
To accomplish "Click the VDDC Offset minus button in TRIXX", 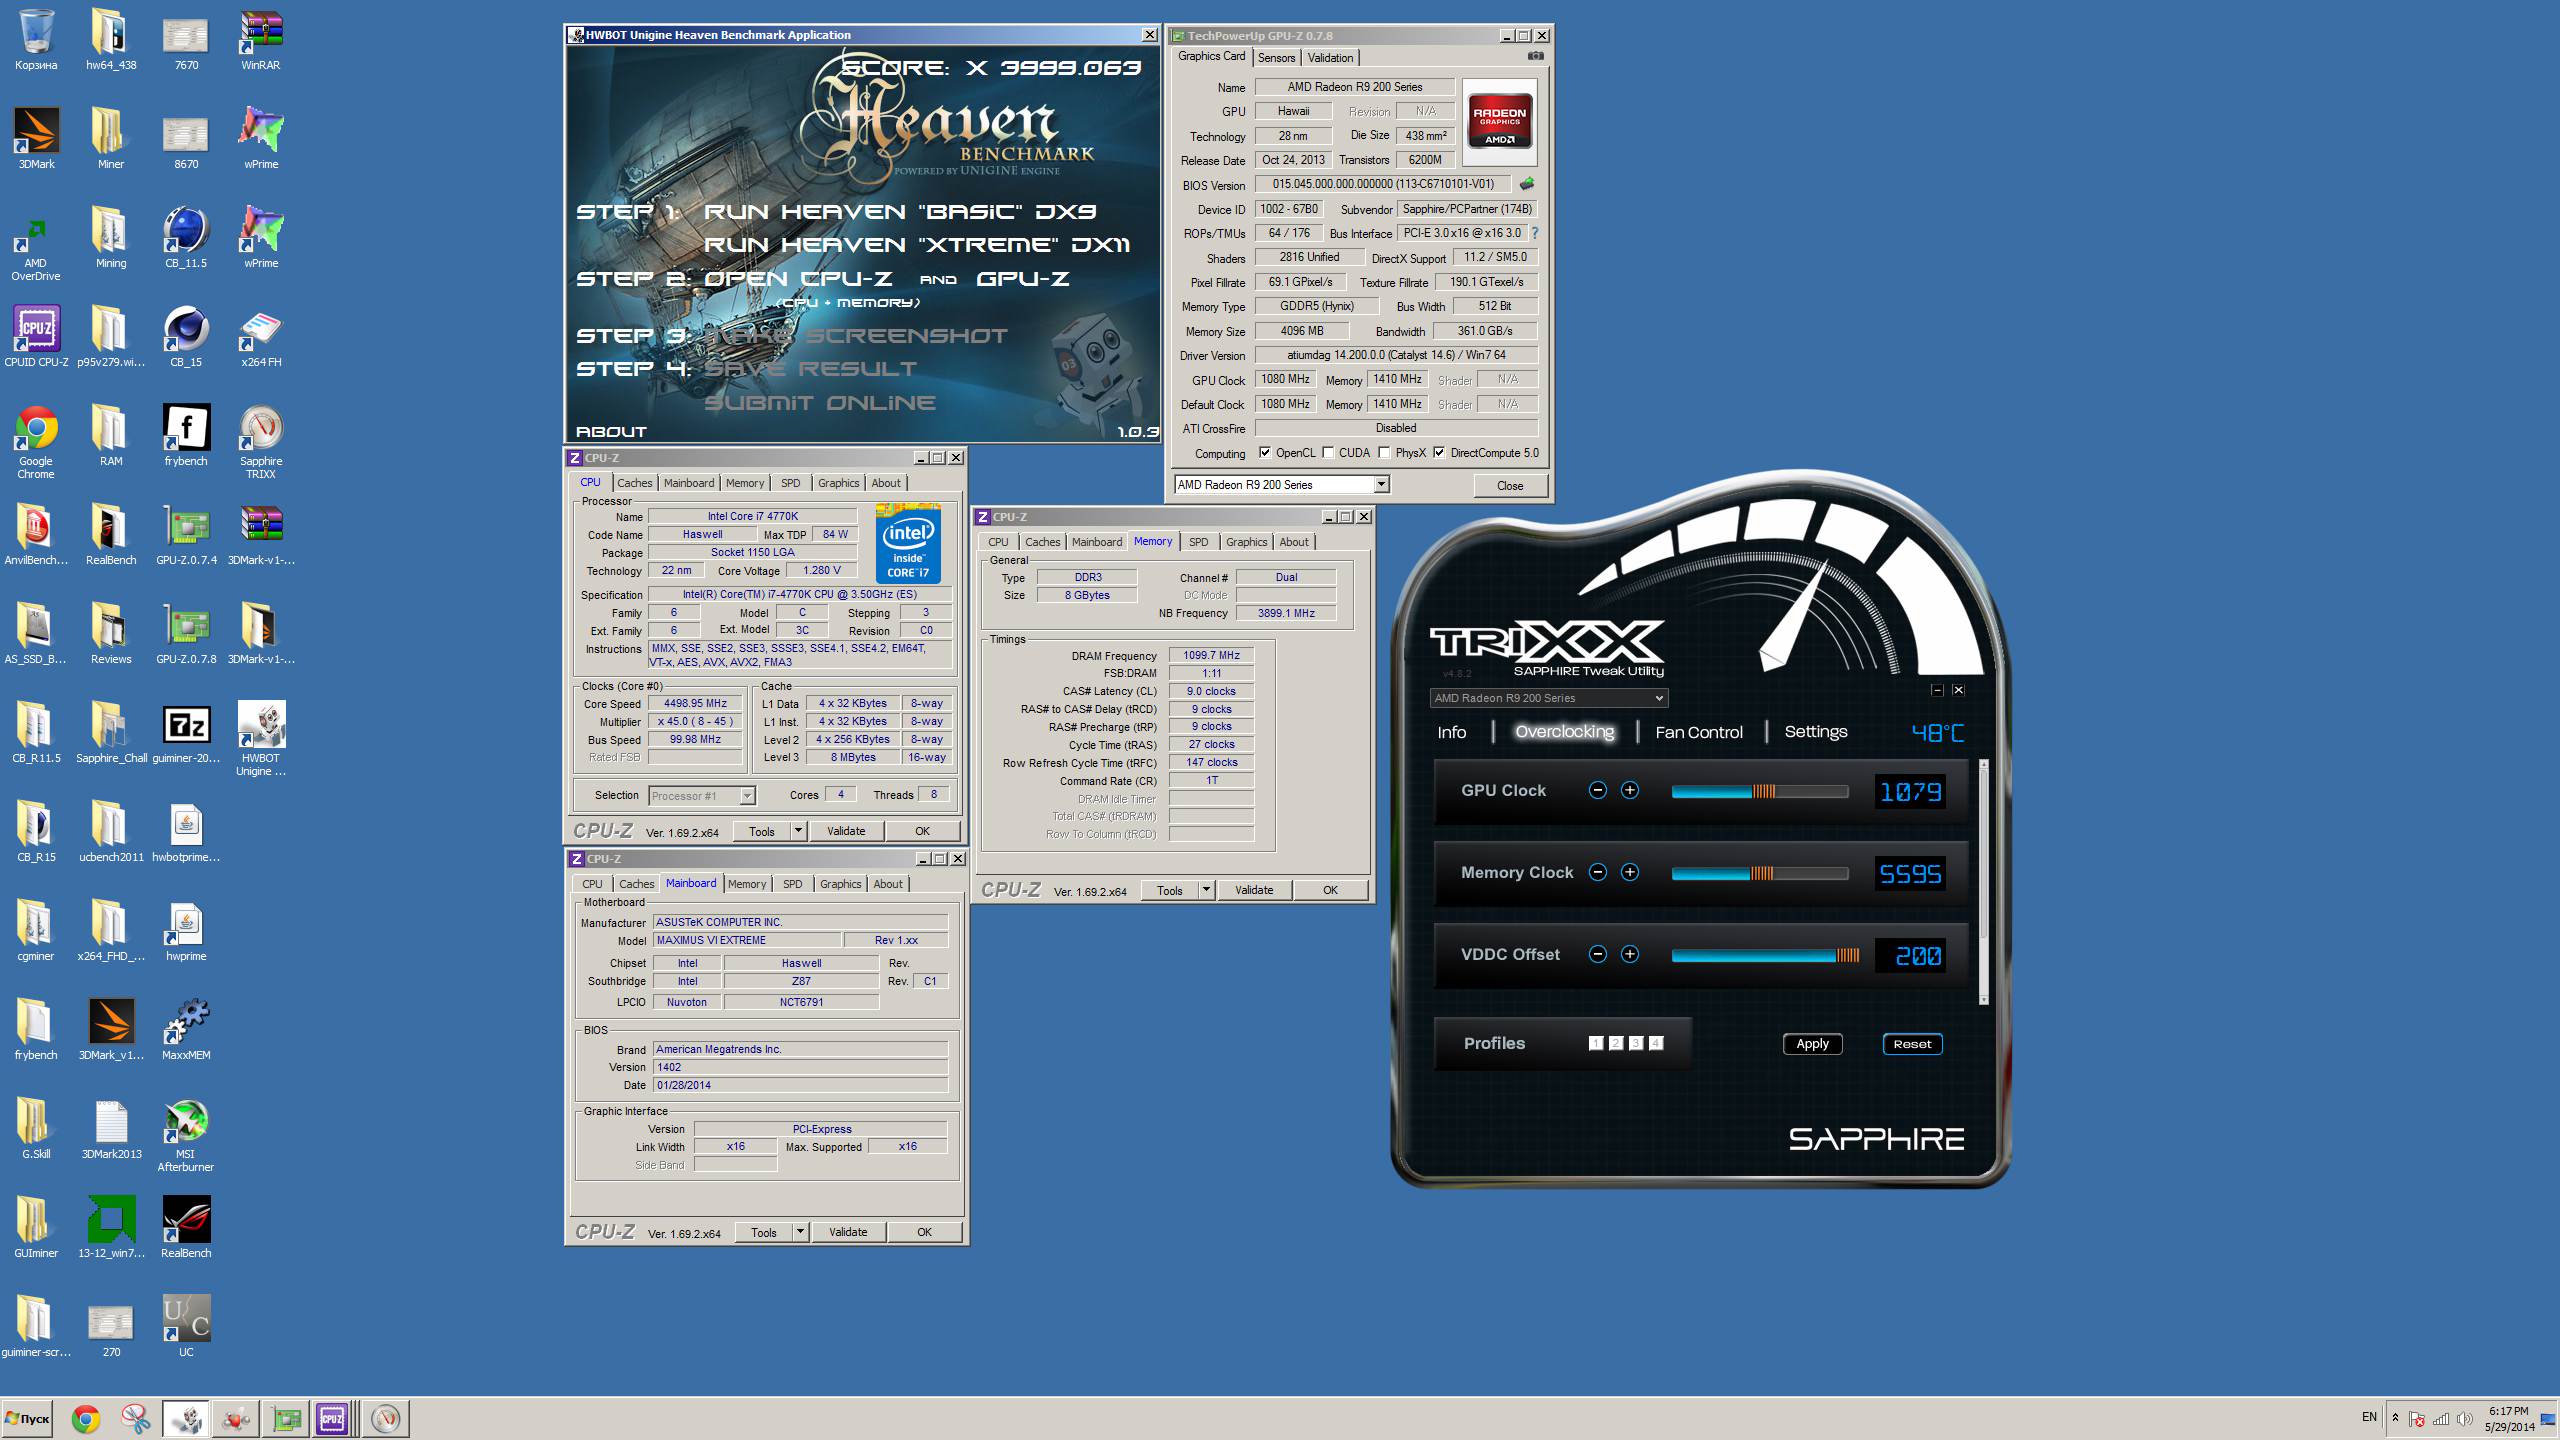I will coord(1598,954).
